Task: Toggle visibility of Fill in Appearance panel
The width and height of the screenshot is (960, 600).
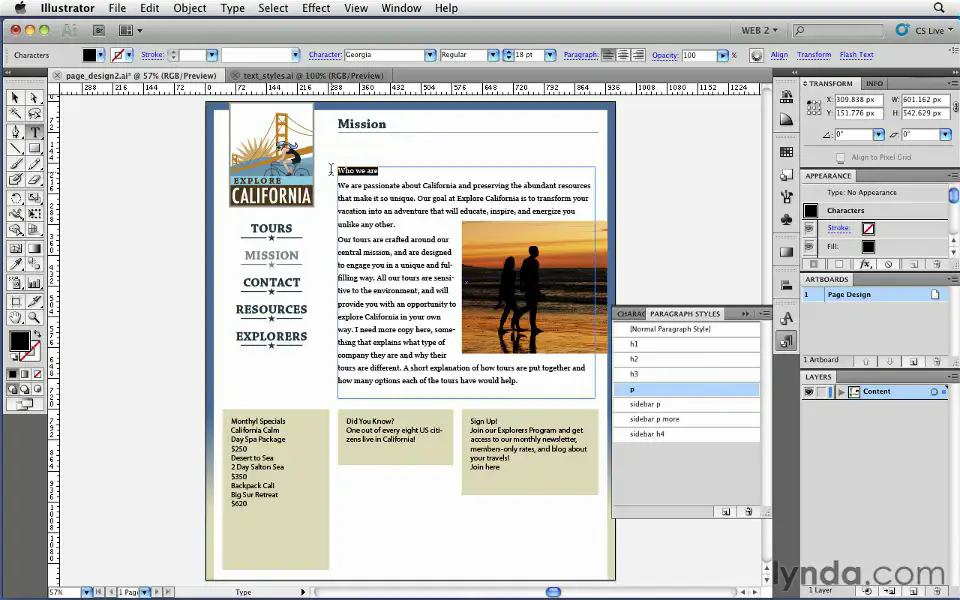Action: 809,246
